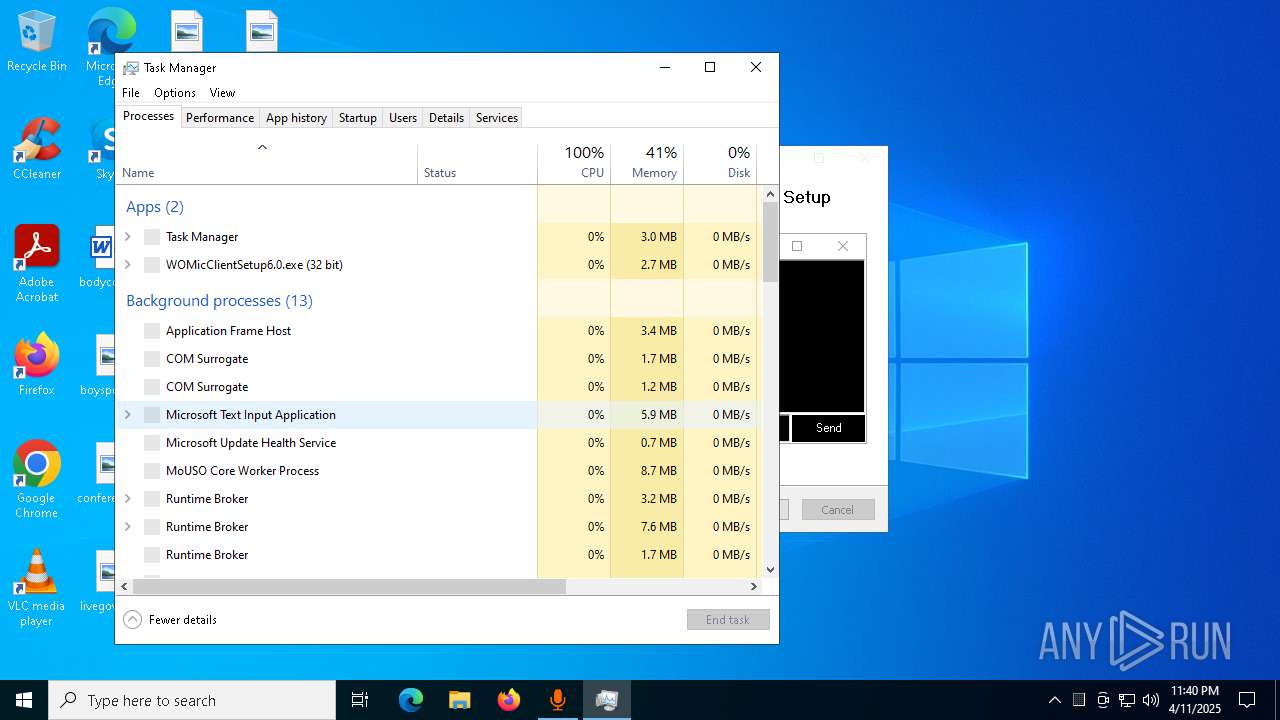Click the Application Frame Host process icon

pyautogui.click(x=152, y=331)
